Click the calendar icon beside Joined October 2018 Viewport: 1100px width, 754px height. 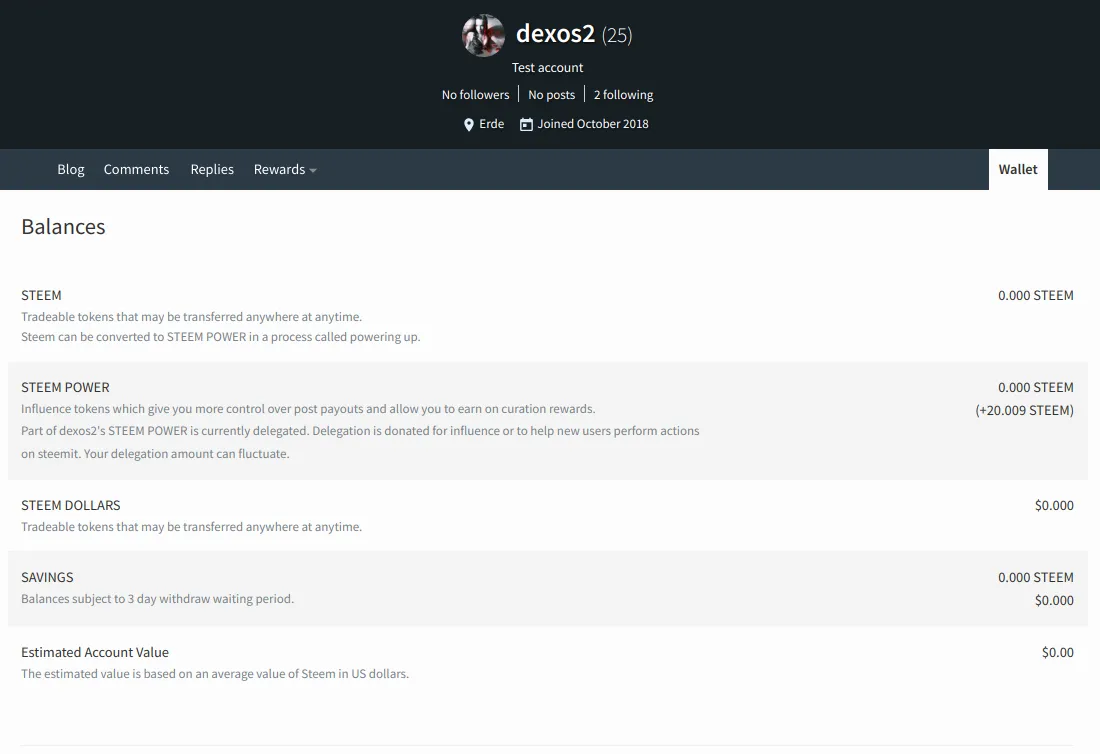[526, 124]
